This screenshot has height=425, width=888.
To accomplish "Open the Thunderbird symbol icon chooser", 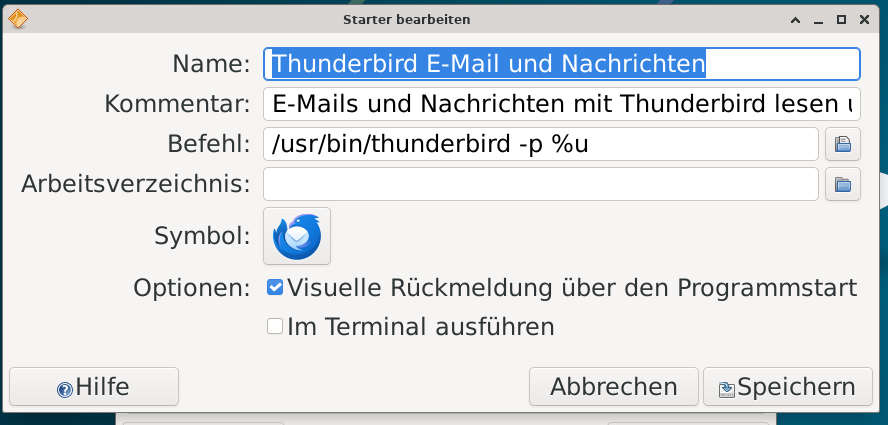I will click(297, 236).
